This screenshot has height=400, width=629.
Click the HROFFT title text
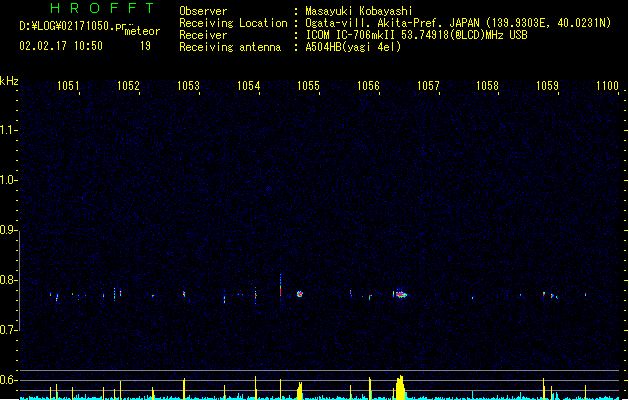click(x=103, y=8)
